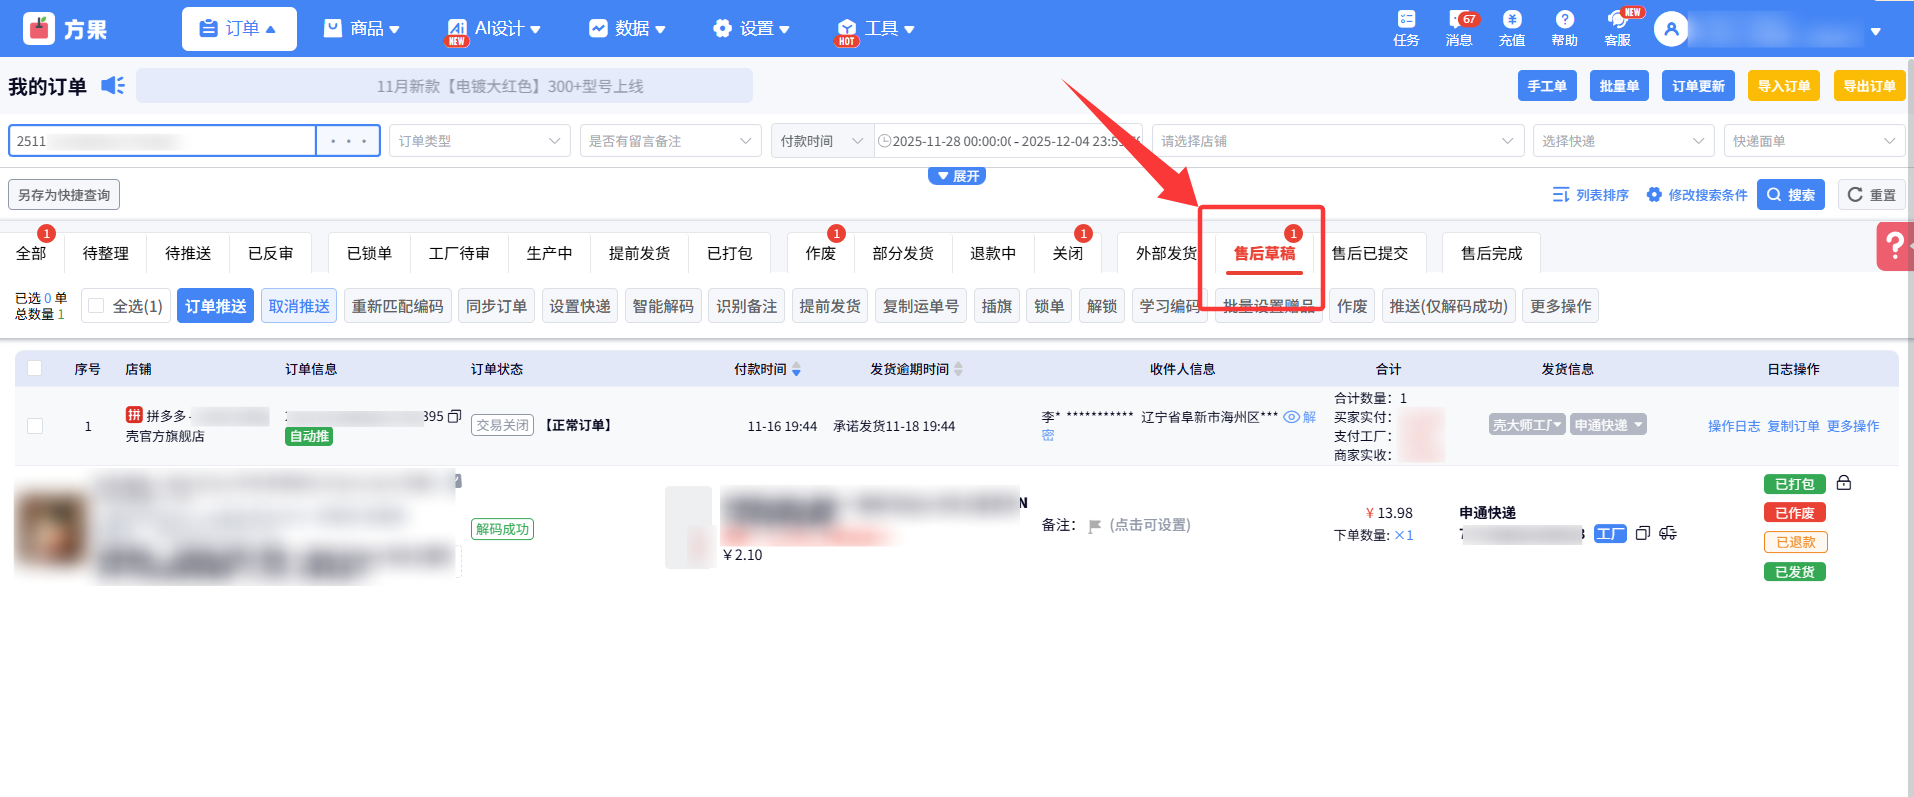Open the 任务 task list icon
Viewport: 1914px width, 797px height.
[x=1406, y=21]
